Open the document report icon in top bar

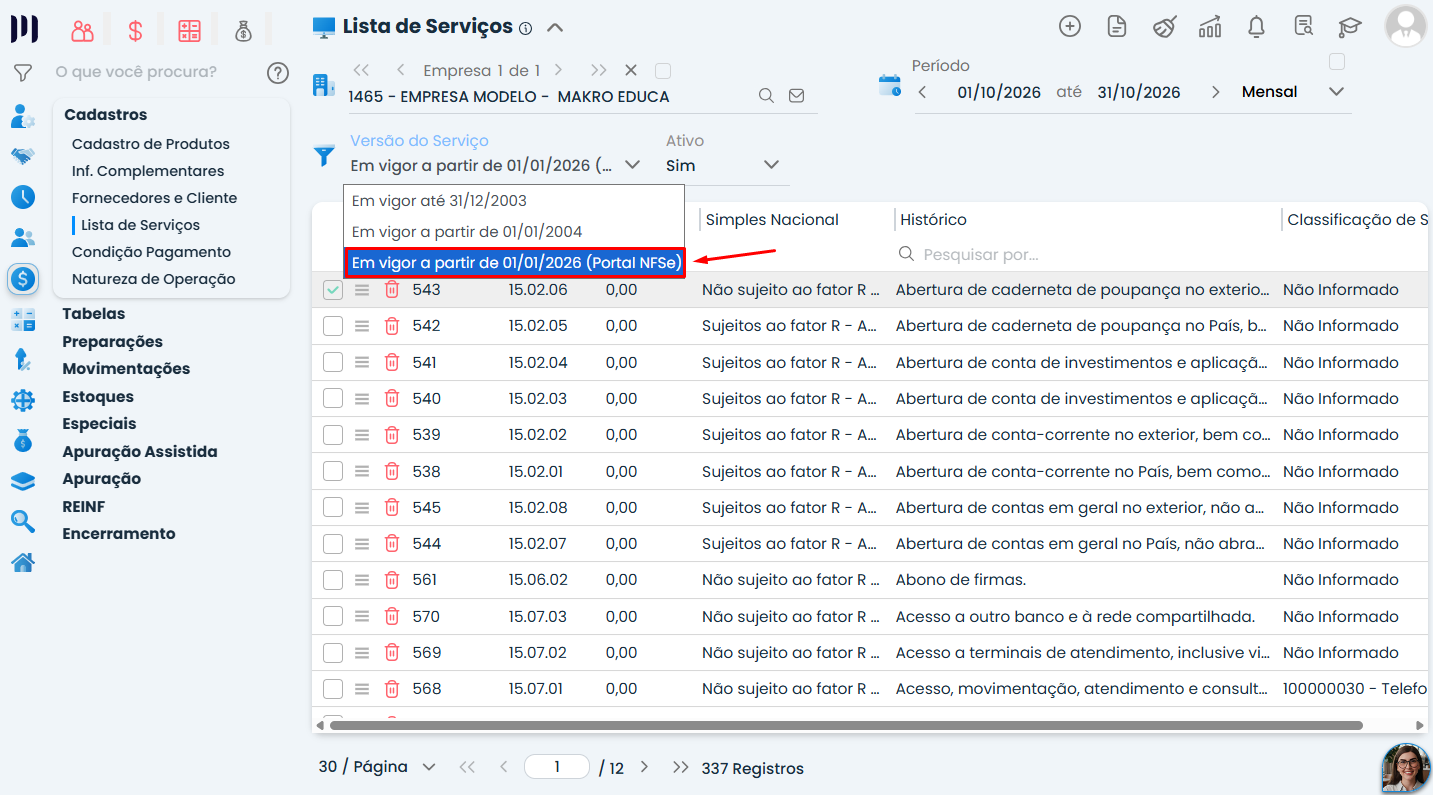pyautogui.click(x=1117, y=27)
